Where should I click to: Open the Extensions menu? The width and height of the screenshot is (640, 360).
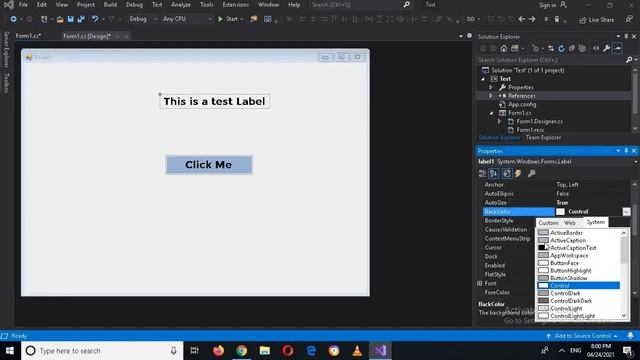click(x=236, y=5)
